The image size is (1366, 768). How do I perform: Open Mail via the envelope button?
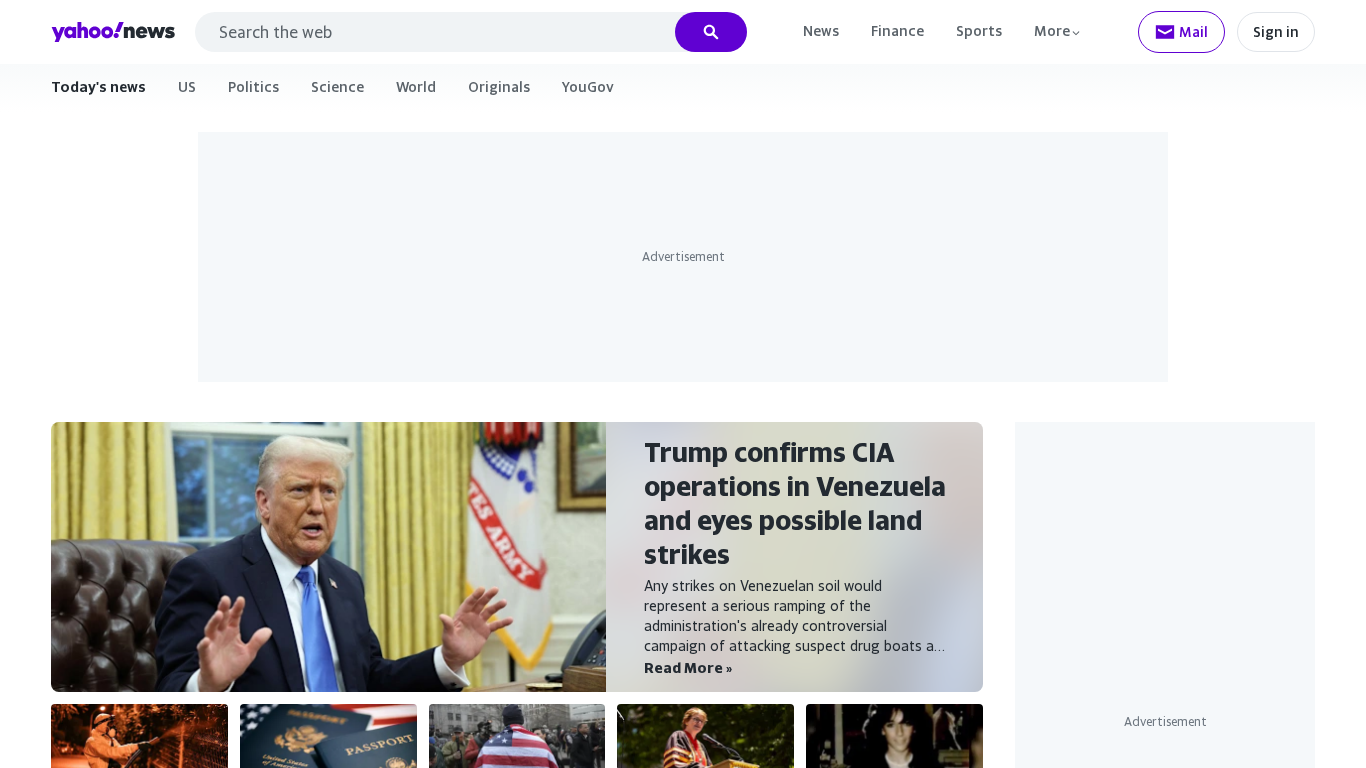tap(1181, 32)
